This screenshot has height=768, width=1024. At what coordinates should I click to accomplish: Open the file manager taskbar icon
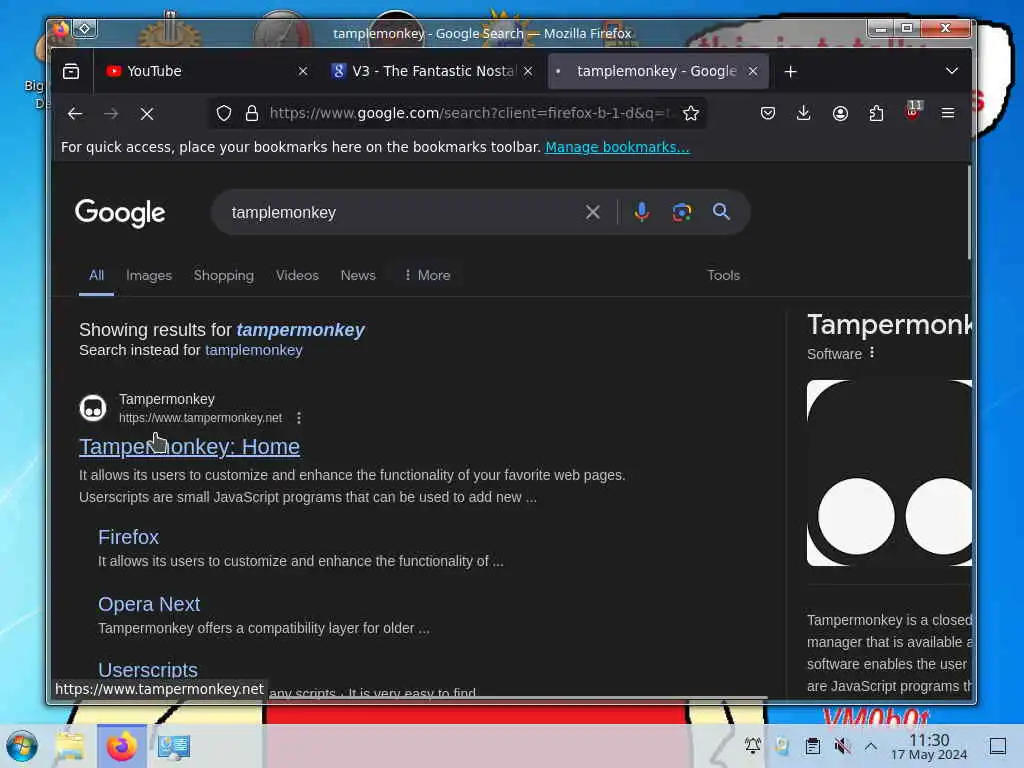tap(70, 746)
